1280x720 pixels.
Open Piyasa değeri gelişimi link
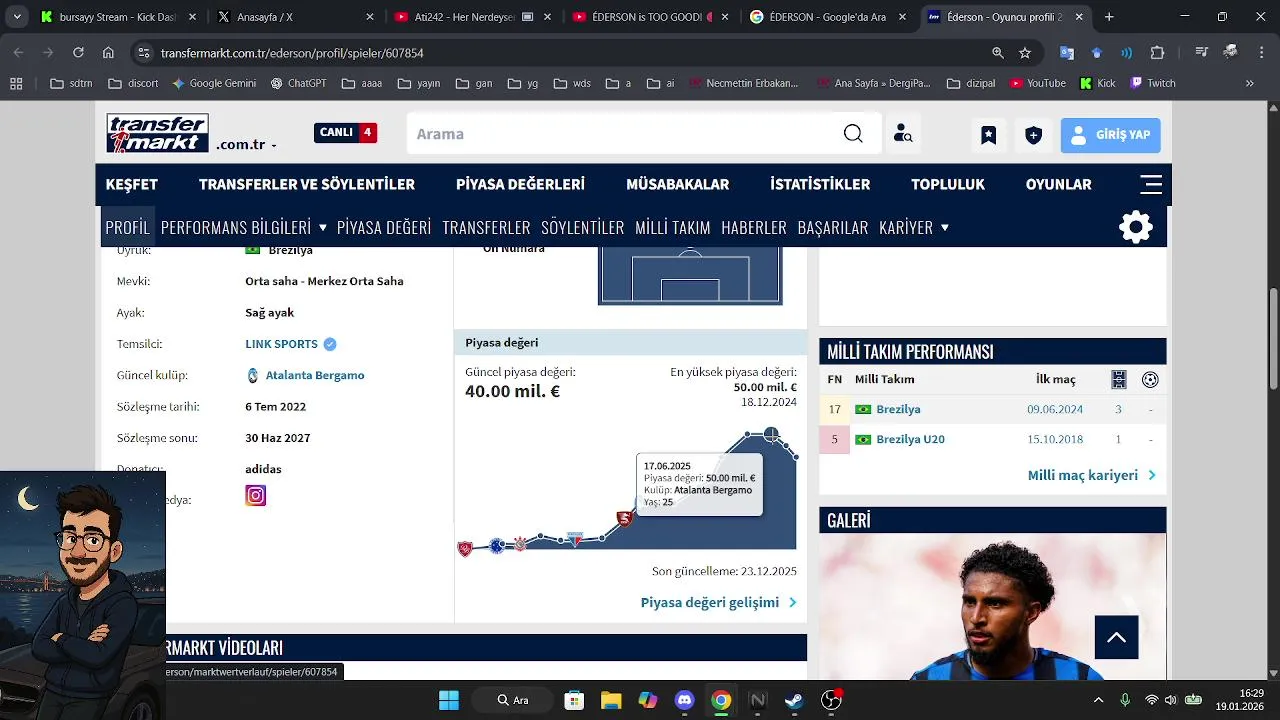(719, 602)
